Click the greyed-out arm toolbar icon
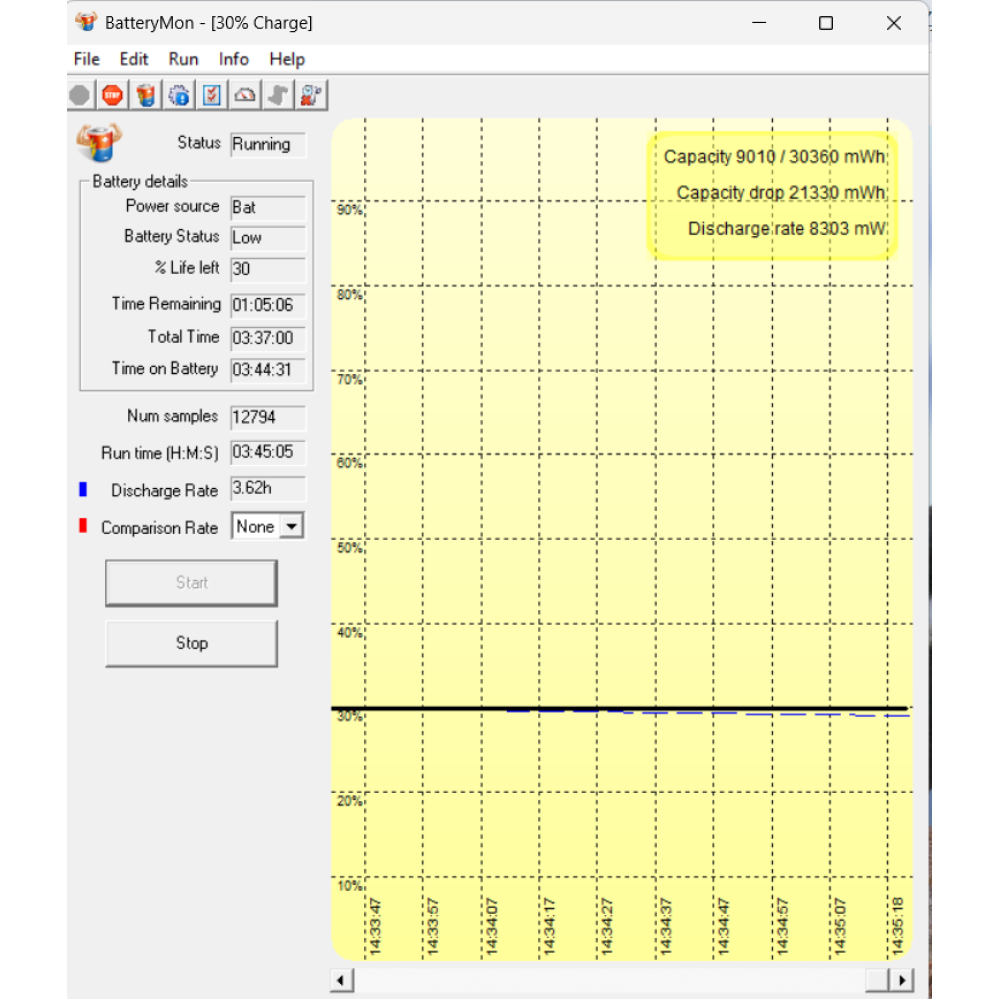The width and height of the screenshot is (1000, 1000). click(x=278, y=96)
